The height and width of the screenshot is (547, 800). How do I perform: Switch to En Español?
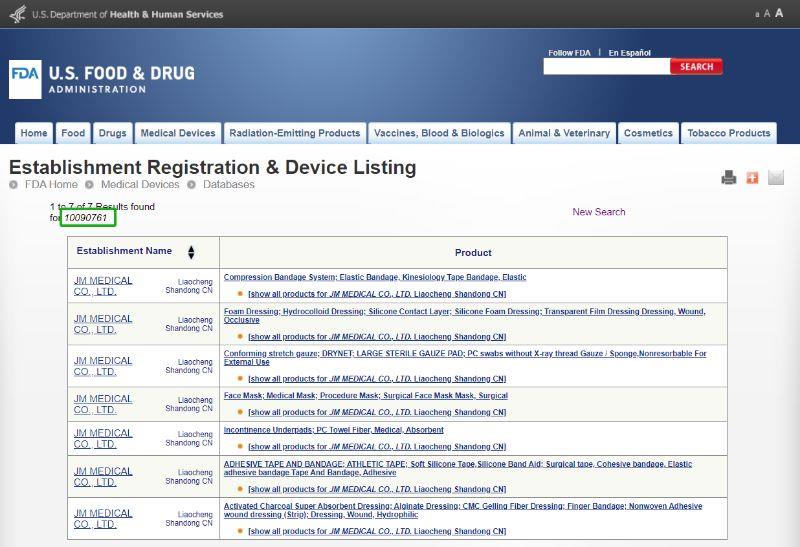click(629, 53)
